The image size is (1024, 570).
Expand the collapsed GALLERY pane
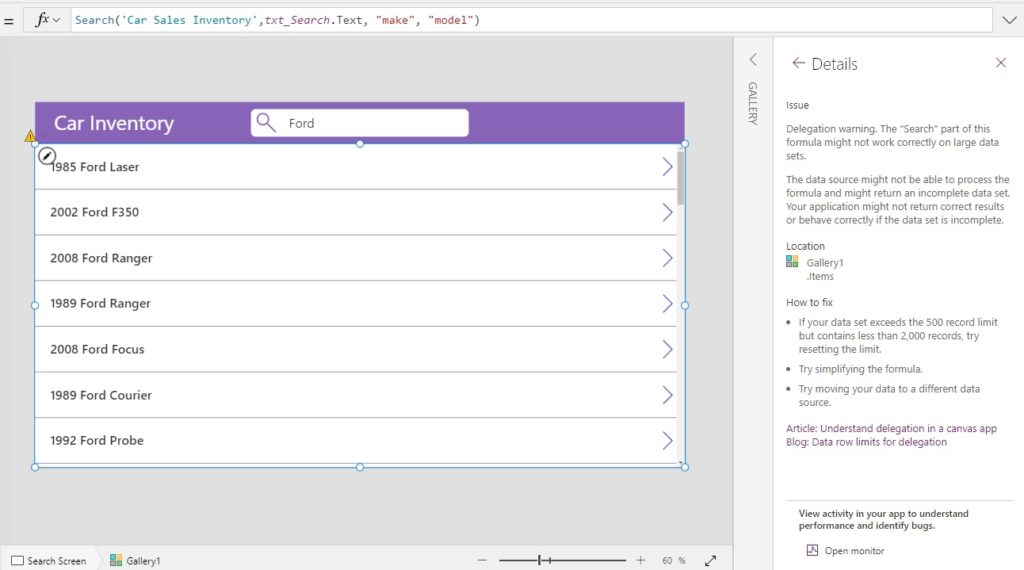pyautogui.click(x=753, y=59)
